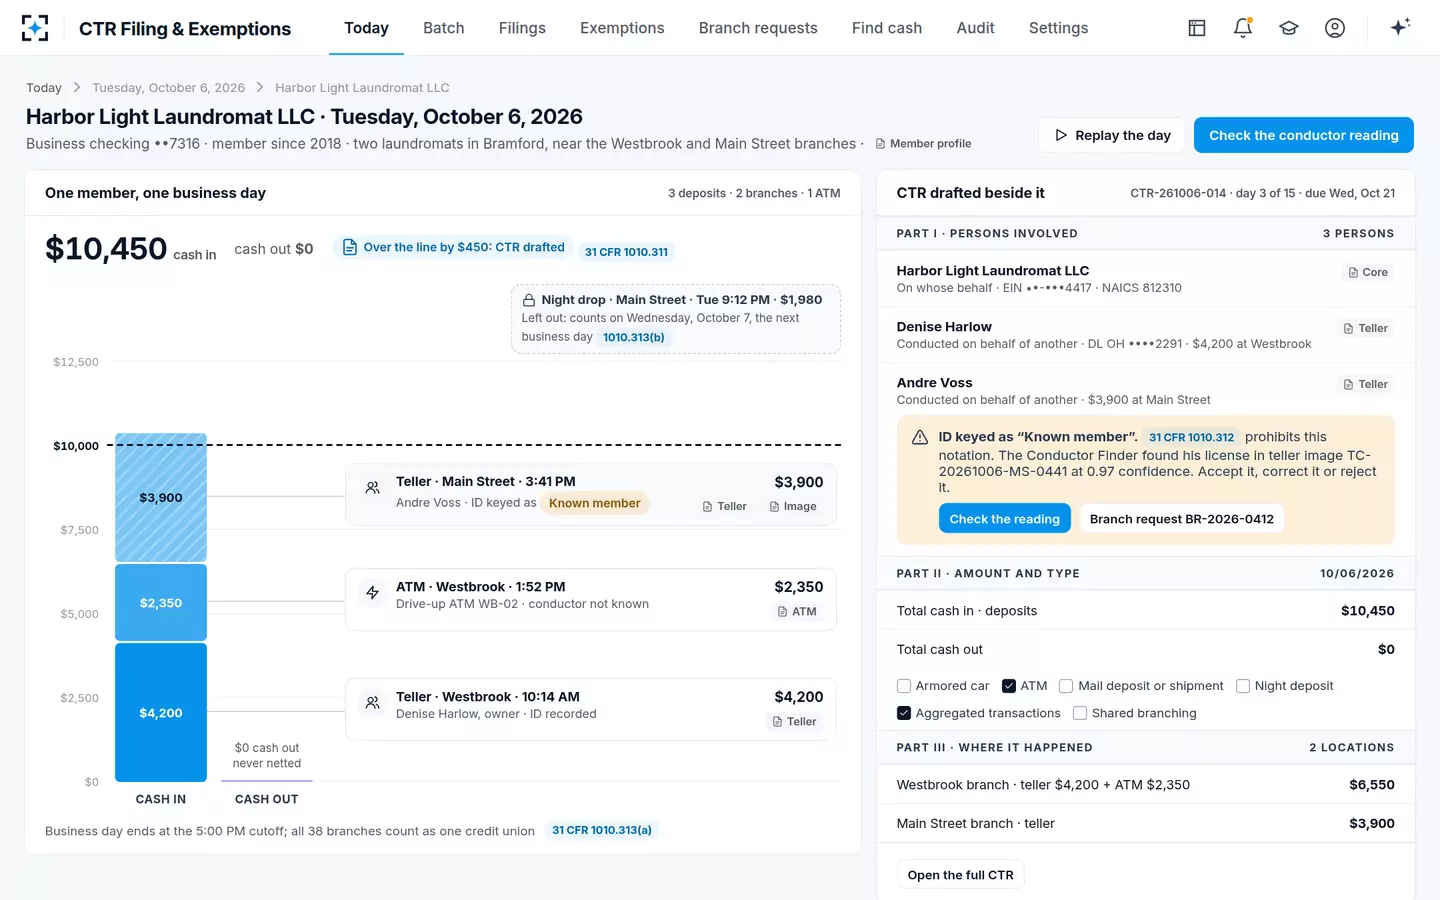This screenshot has width=1440, height=900.
Task: Click Replay the day button
Action: [x=1112, y=135]
